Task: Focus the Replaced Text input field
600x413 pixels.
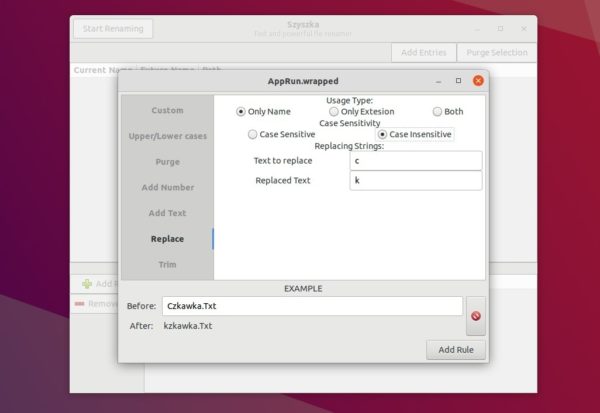Action: click(416, 180)
